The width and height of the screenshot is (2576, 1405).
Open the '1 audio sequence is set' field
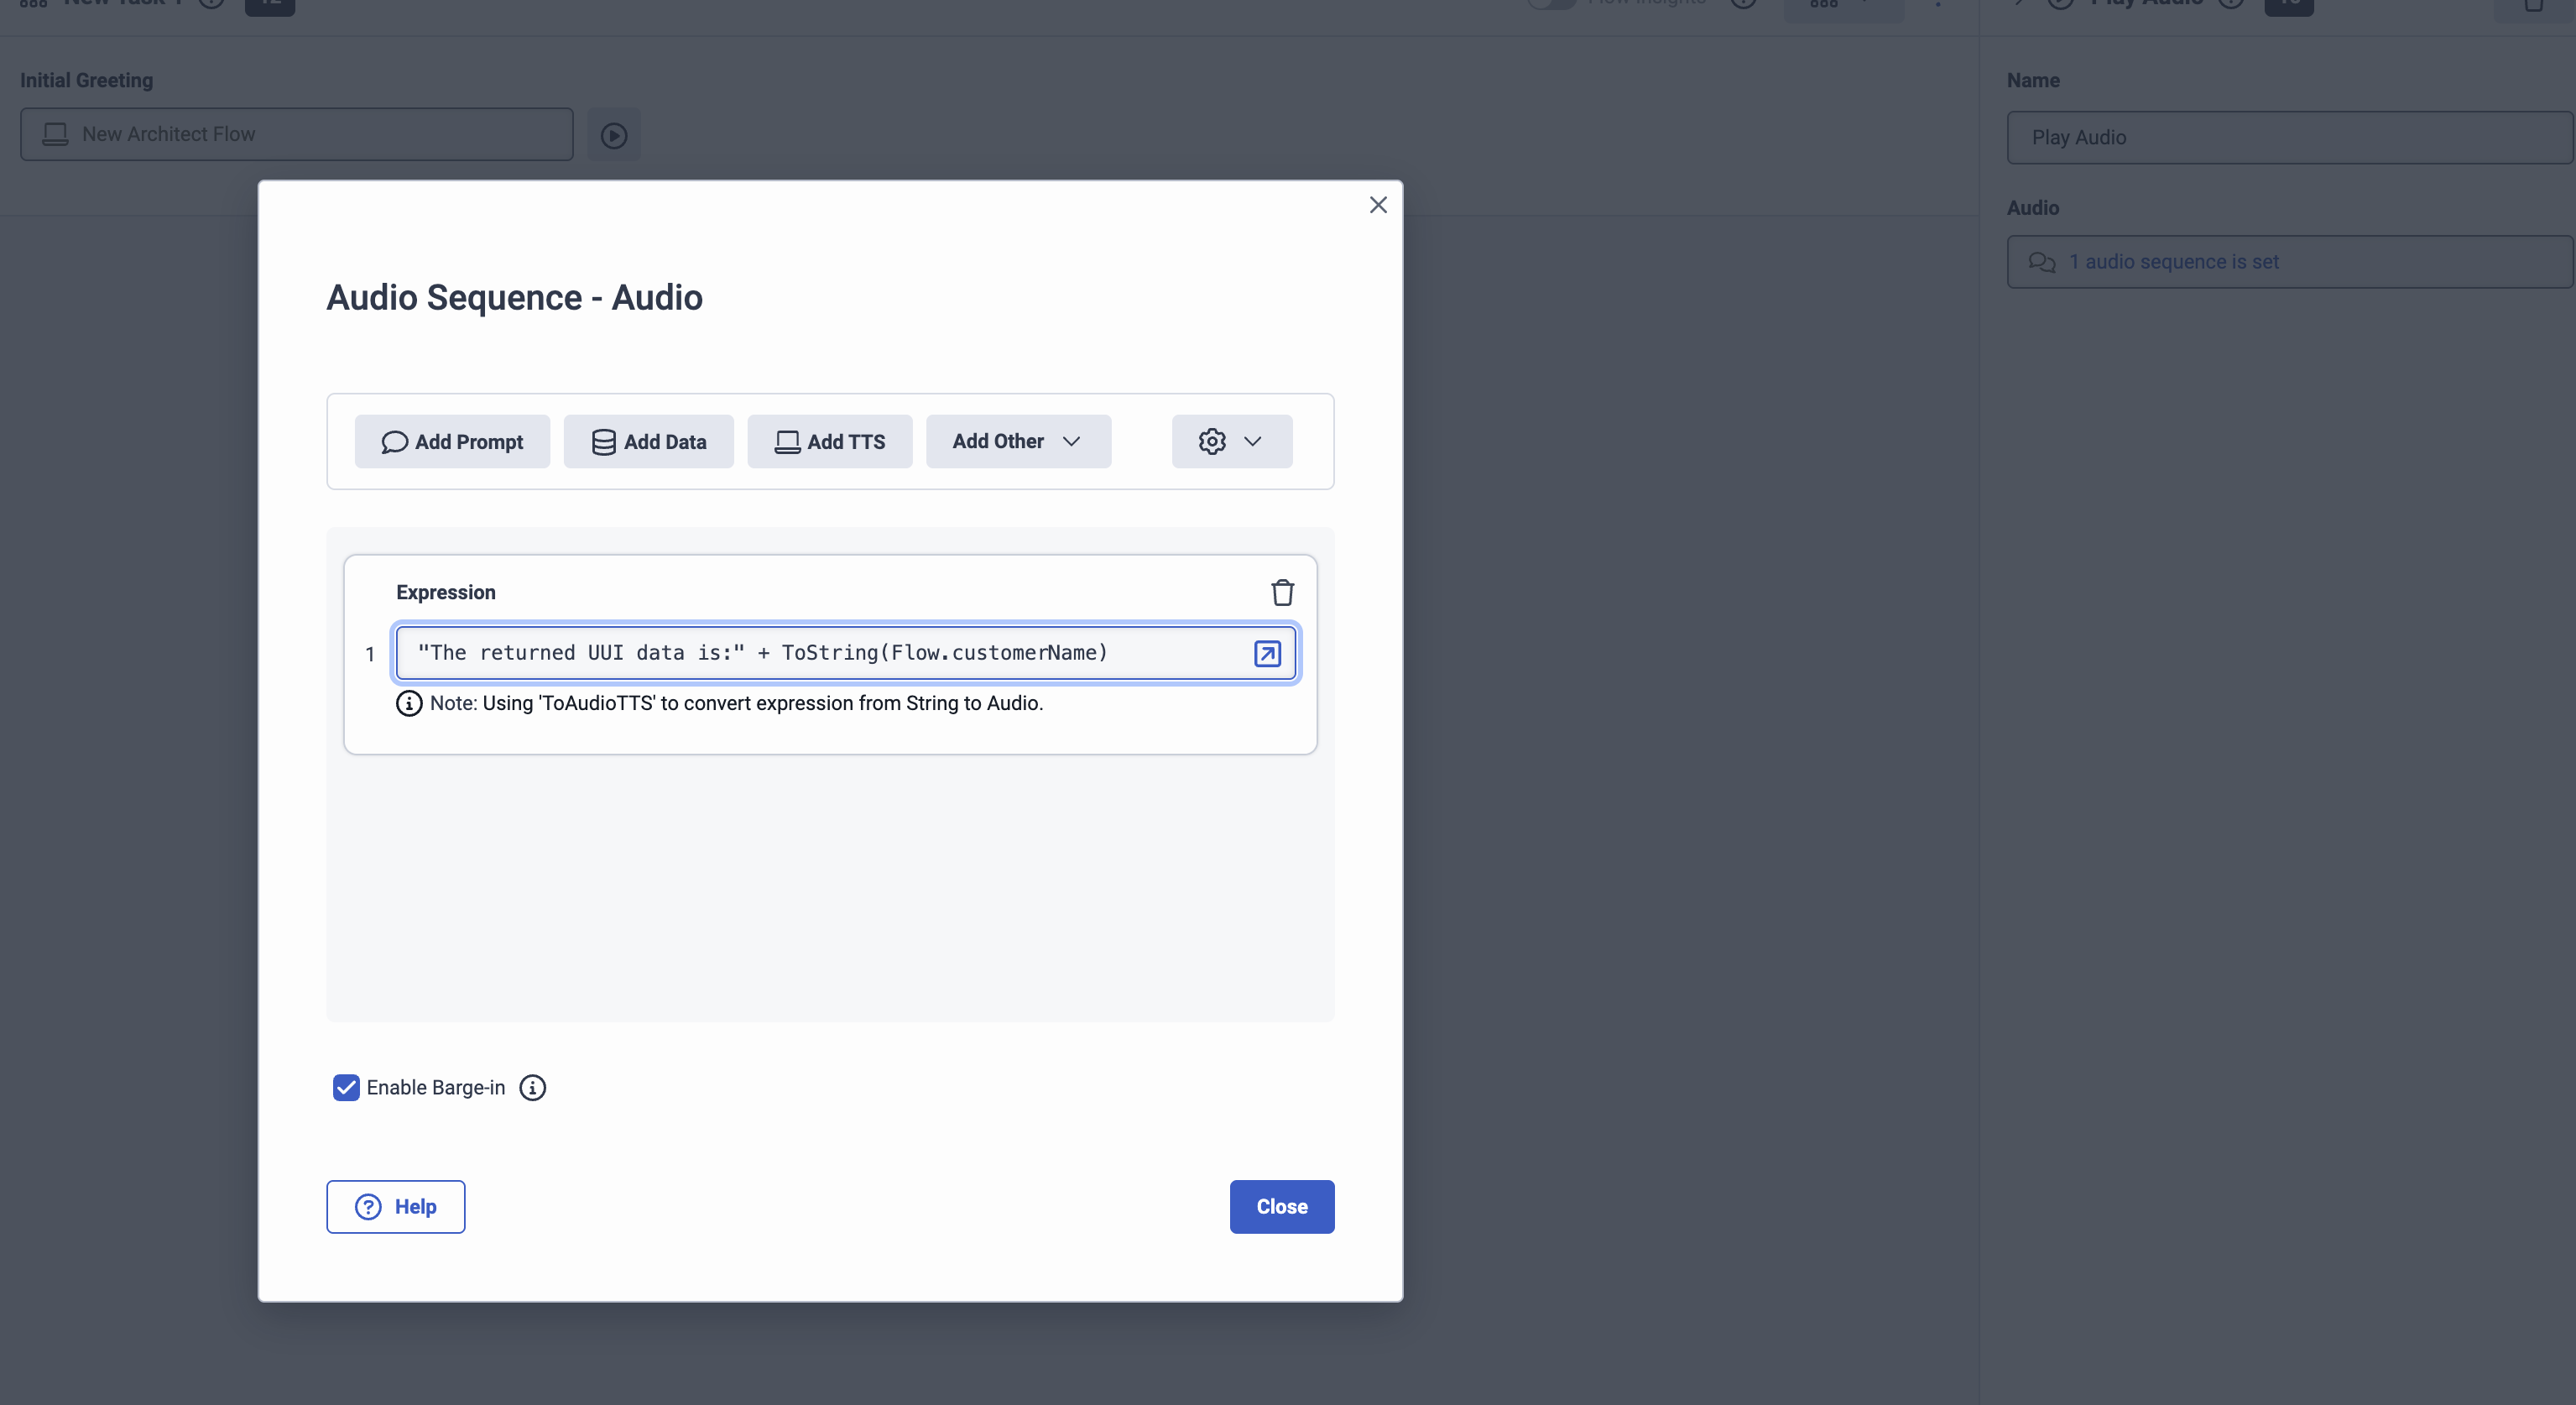pyautogui.click(x=2290, y=262)
